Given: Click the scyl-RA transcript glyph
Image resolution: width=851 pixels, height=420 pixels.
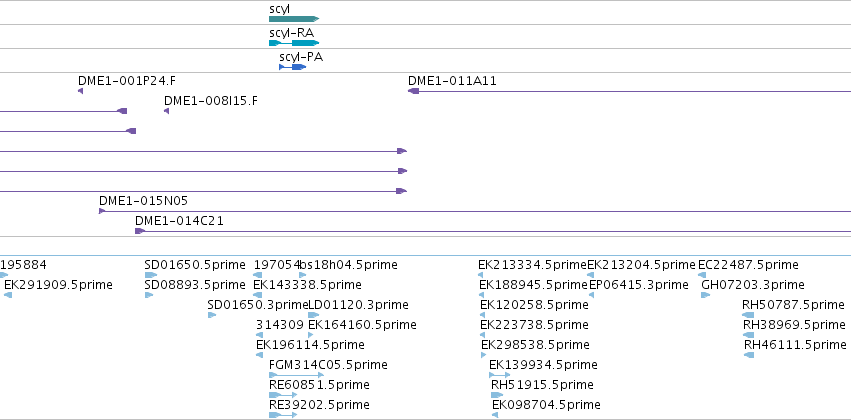Looking at the screenshot, I should tap(294, 43).
